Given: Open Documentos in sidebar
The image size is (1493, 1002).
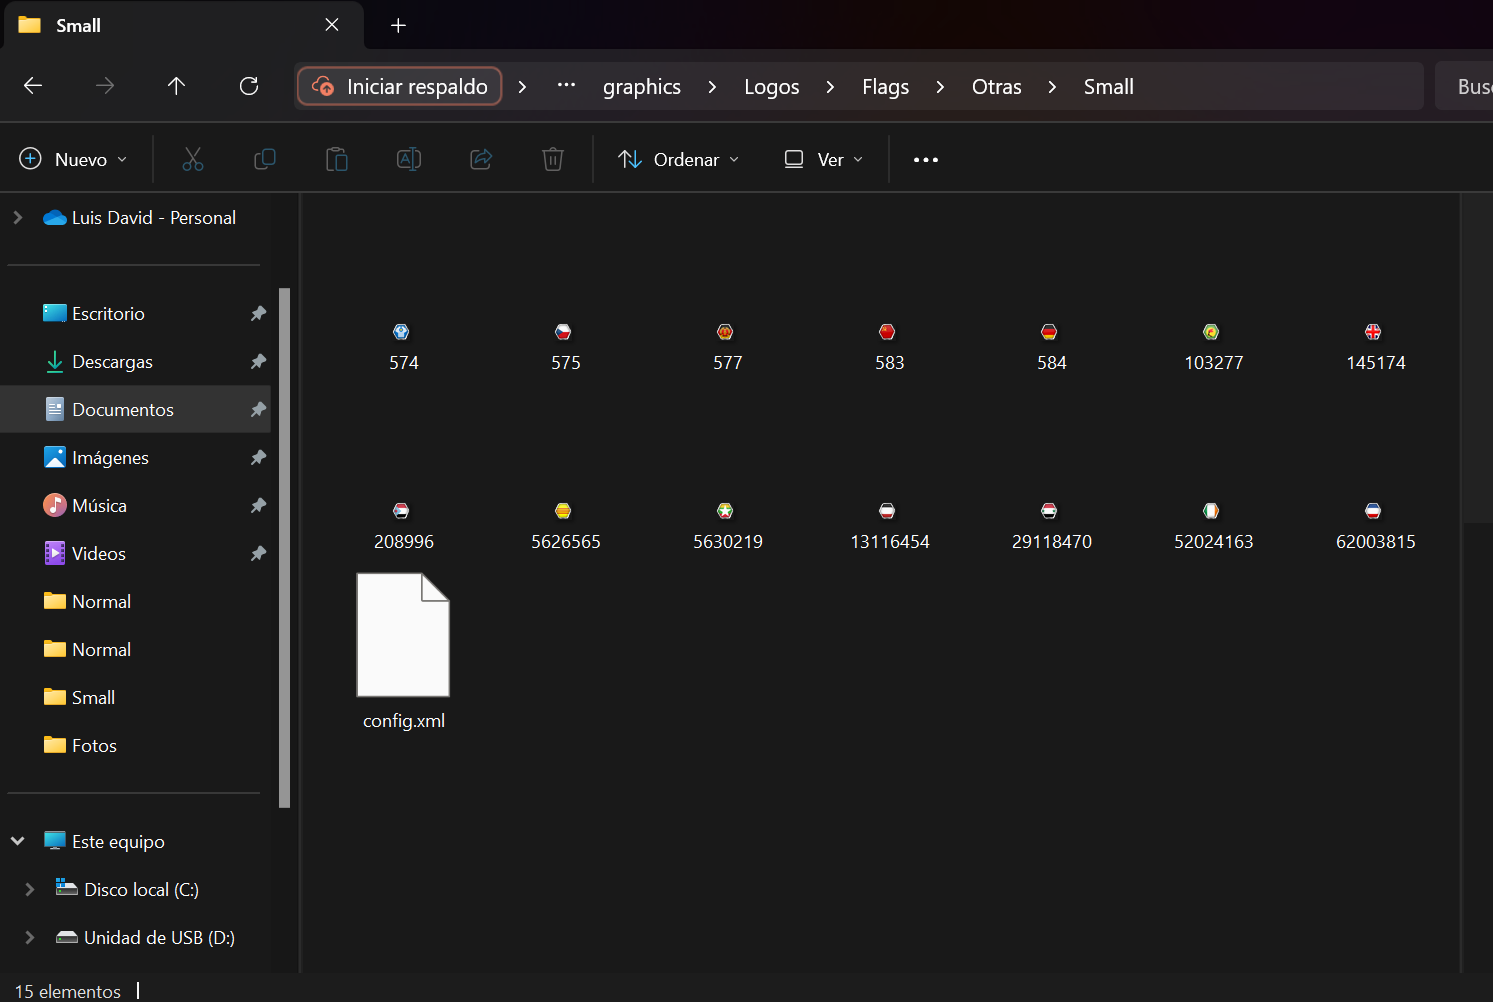Looking at the screenshot, I should [x=137, y=409].
